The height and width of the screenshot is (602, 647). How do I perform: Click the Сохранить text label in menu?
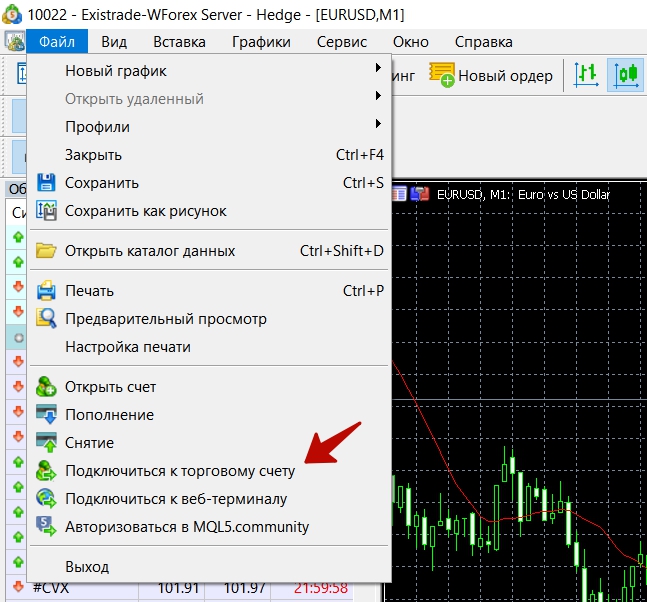click(x=102, y=183)
